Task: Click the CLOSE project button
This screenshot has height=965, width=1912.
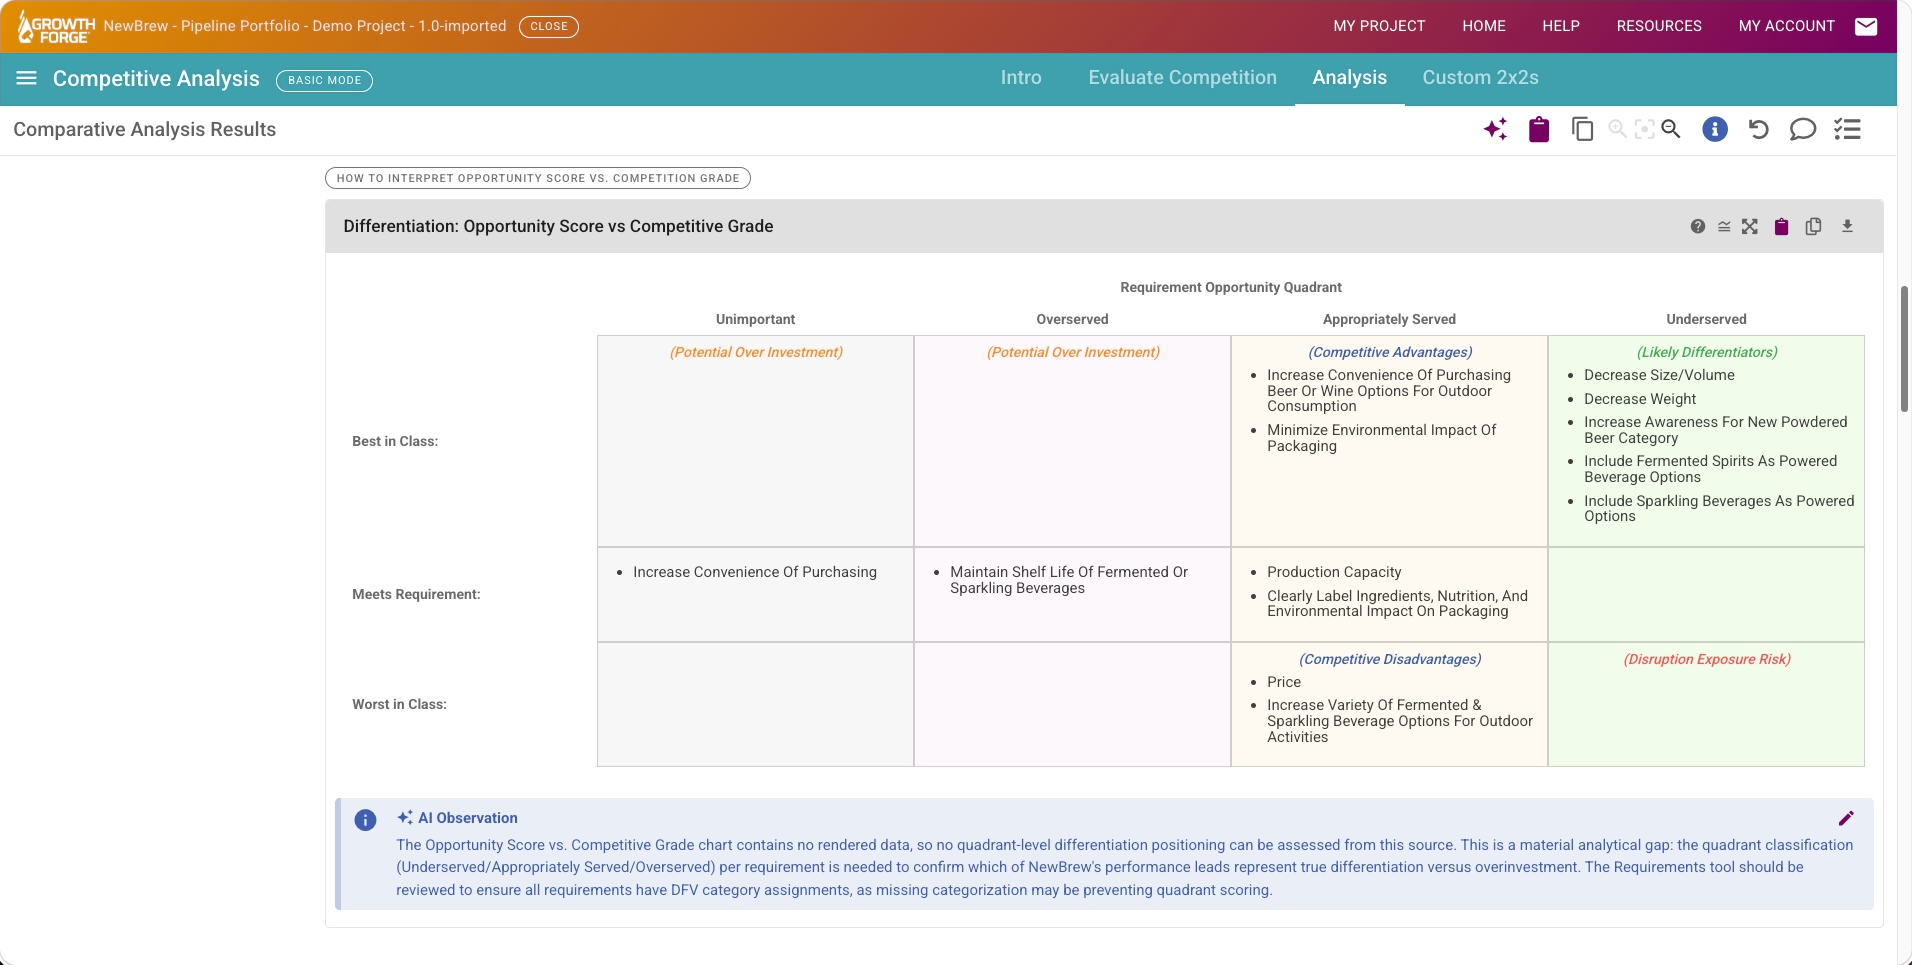Action: coord(549,26)
